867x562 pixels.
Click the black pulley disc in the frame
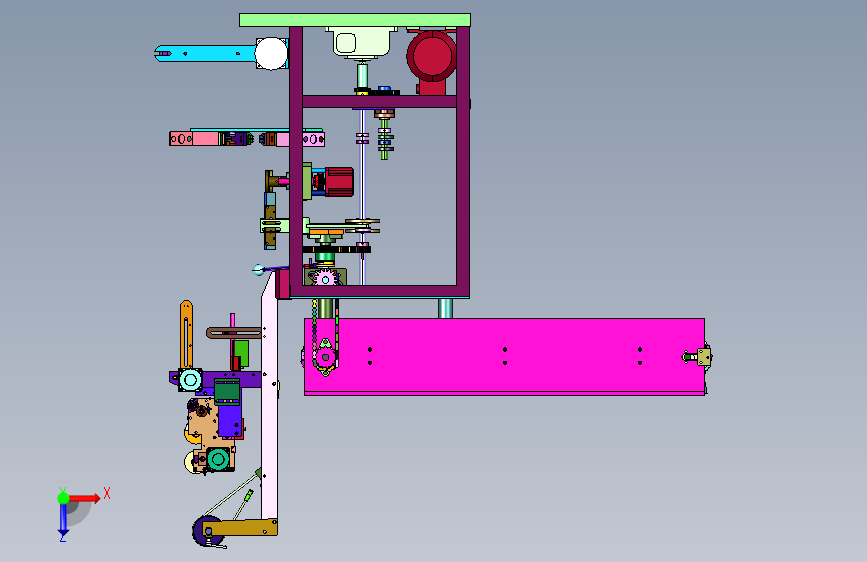(336, 249)
